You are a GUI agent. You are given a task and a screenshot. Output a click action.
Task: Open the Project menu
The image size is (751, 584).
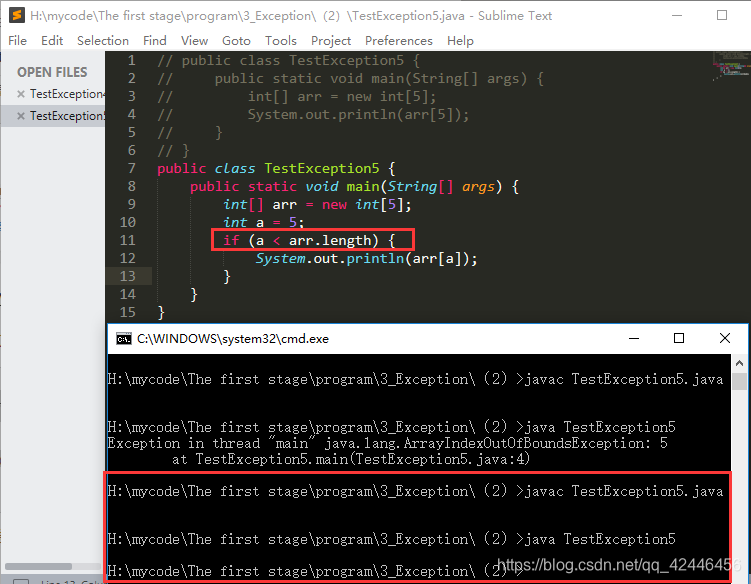(x=330, y=41)
